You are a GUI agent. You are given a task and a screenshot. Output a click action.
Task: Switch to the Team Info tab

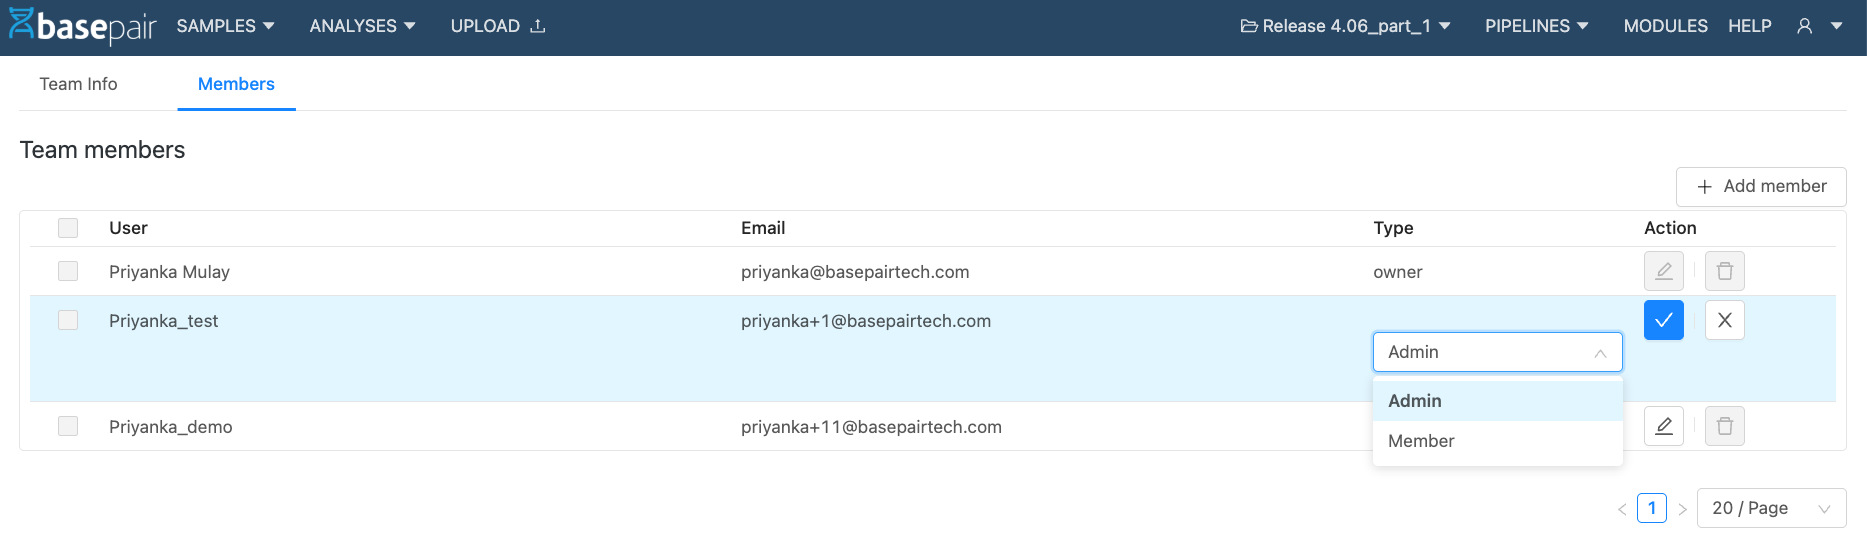point(78,84)
